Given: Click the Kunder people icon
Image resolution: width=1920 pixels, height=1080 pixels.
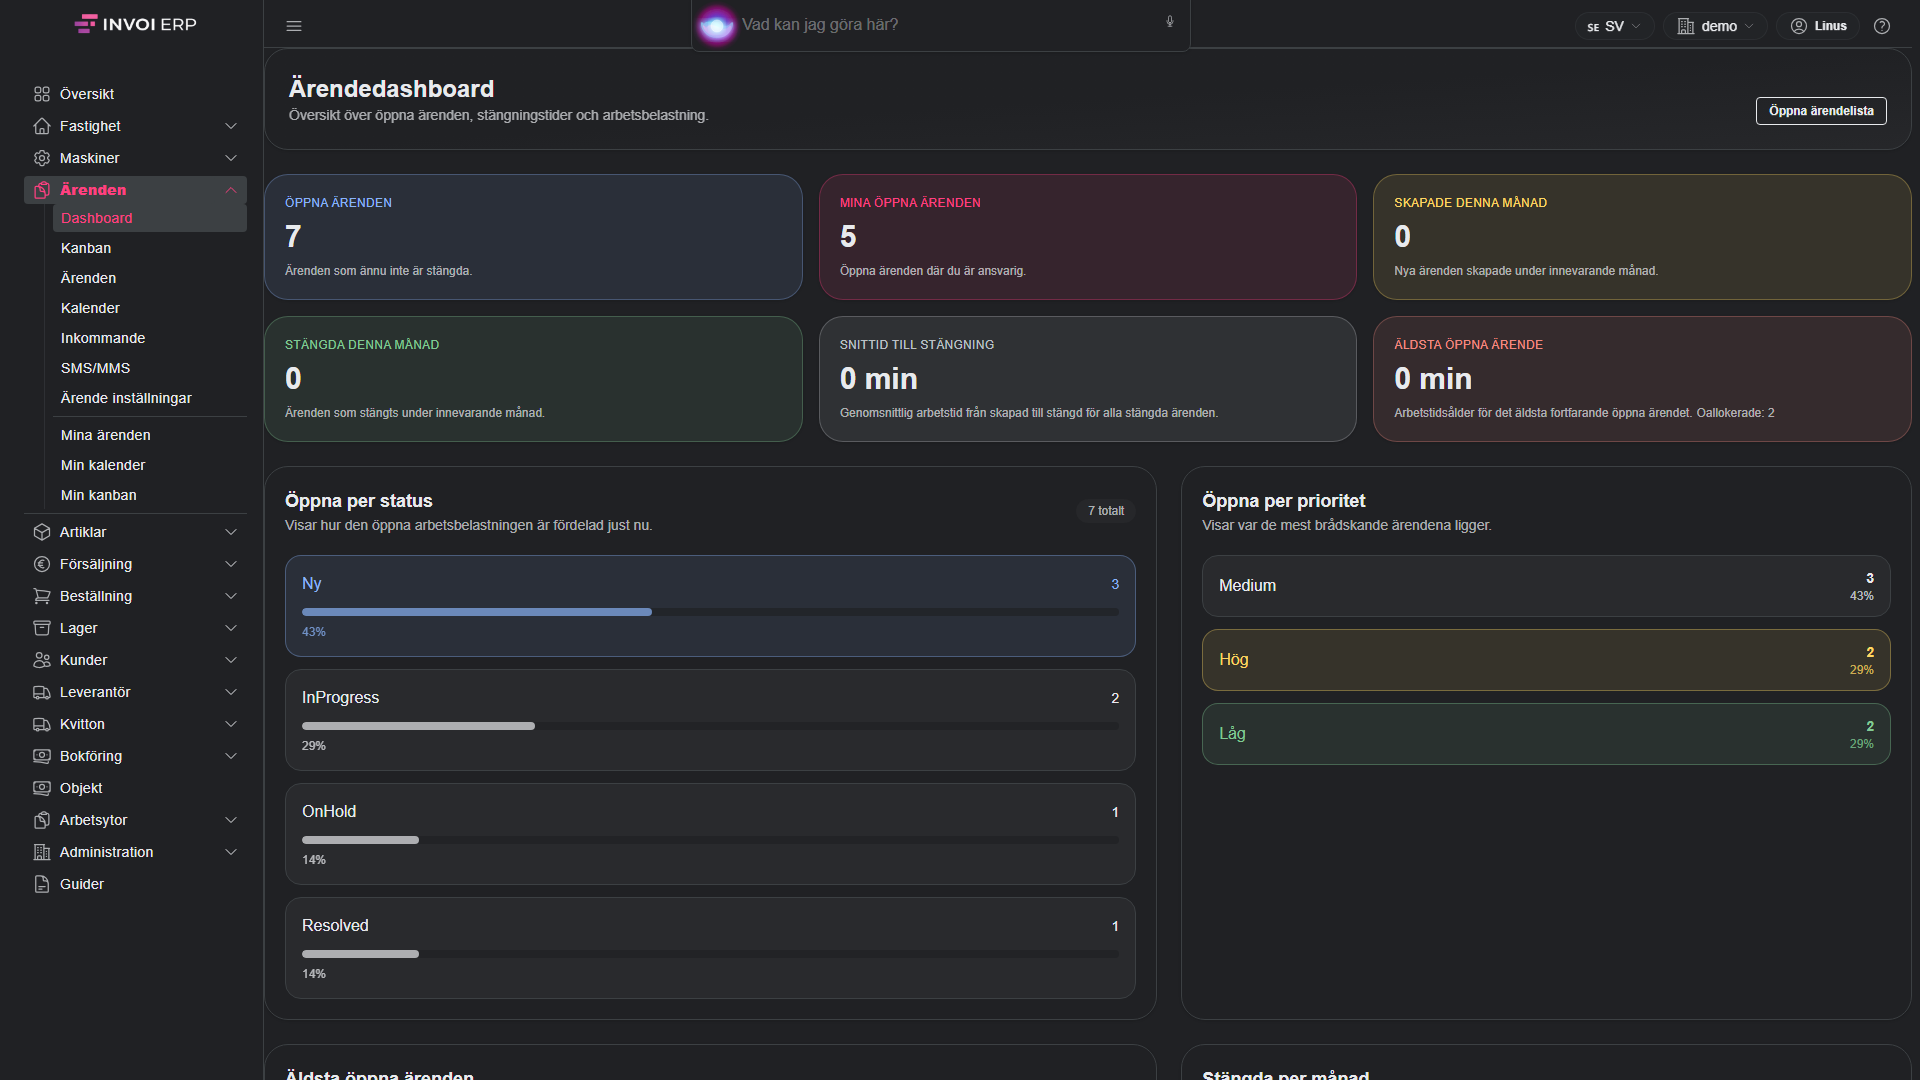Looking at the screenshot, I should pos(42,660).
